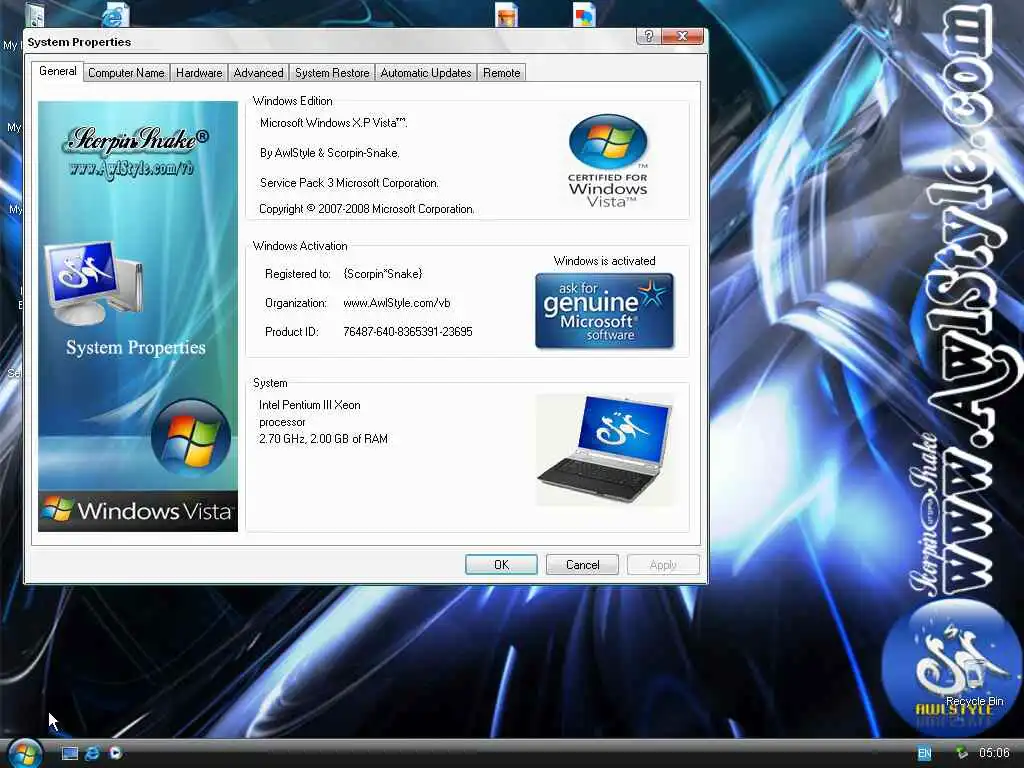The image size is (1024, 768).
Task: Click the system tray network icon
Action: pos(961,753)
